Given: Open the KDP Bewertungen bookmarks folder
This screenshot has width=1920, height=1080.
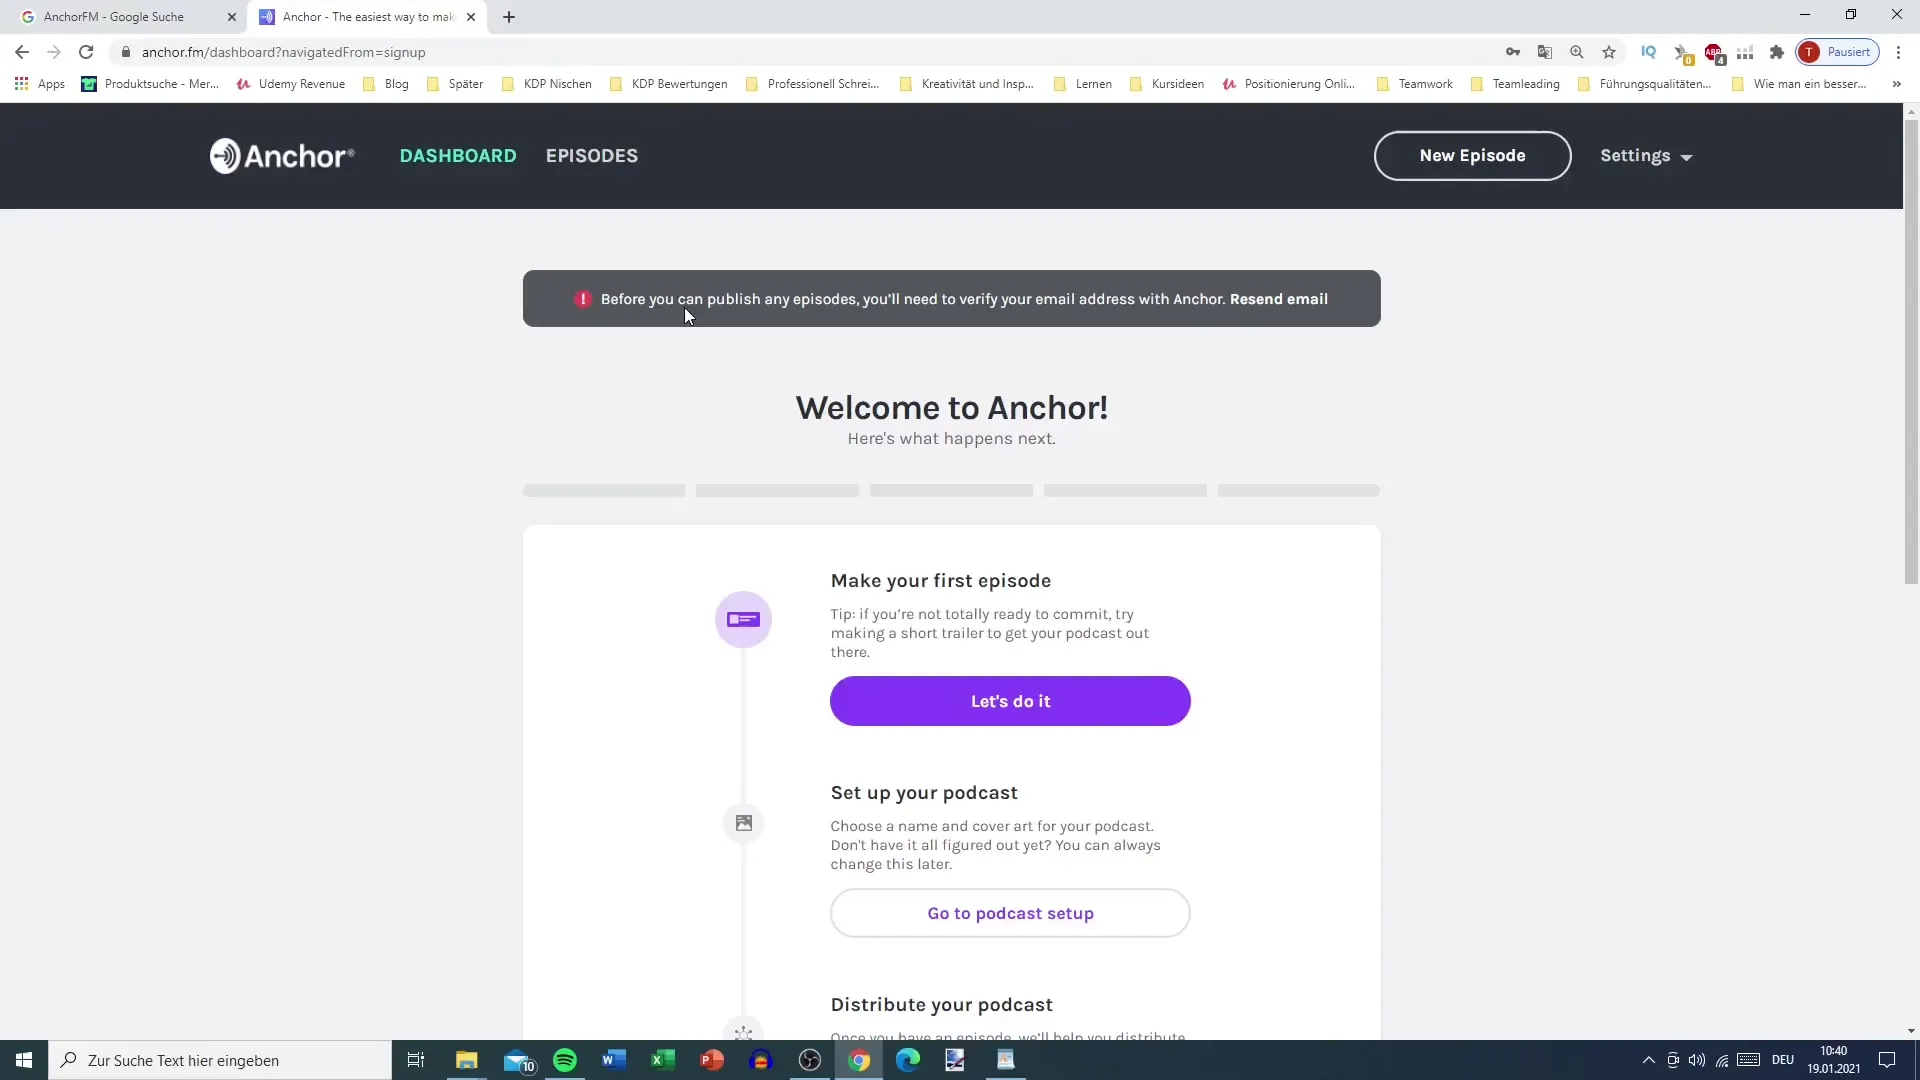Looking at the screenshot, I should [x=669, y=84].
